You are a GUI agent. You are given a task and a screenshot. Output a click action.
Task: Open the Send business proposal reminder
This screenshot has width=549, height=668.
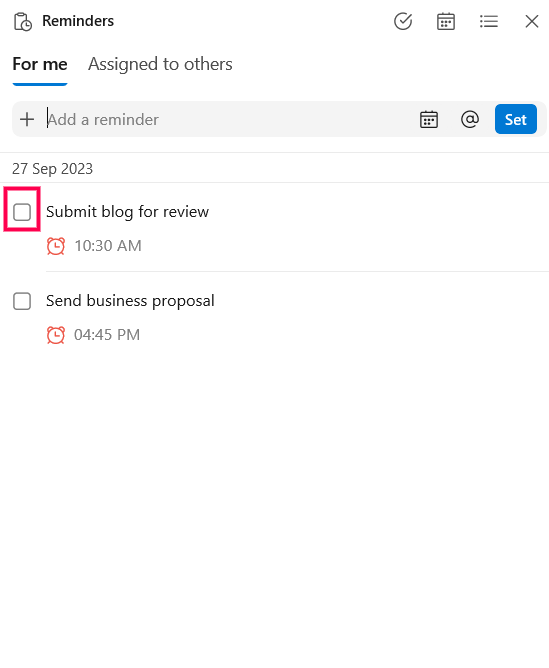pos(130,301)
